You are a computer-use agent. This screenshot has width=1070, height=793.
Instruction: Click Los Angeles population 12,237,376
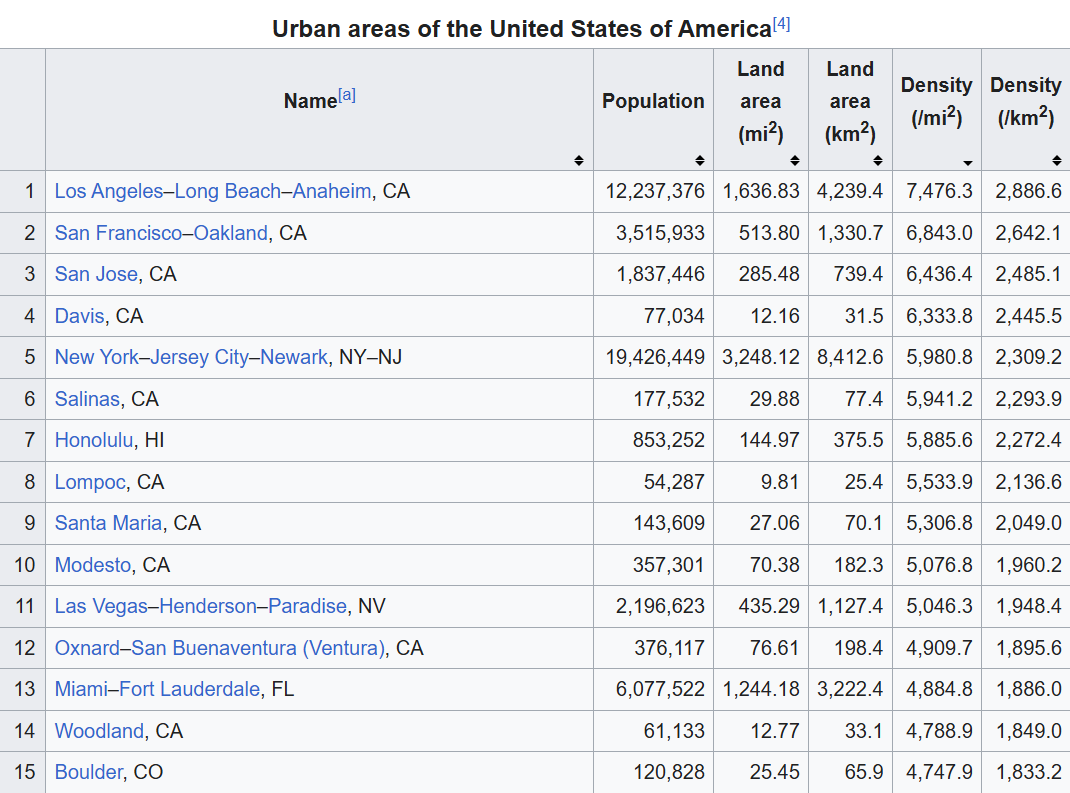(655, 191)
